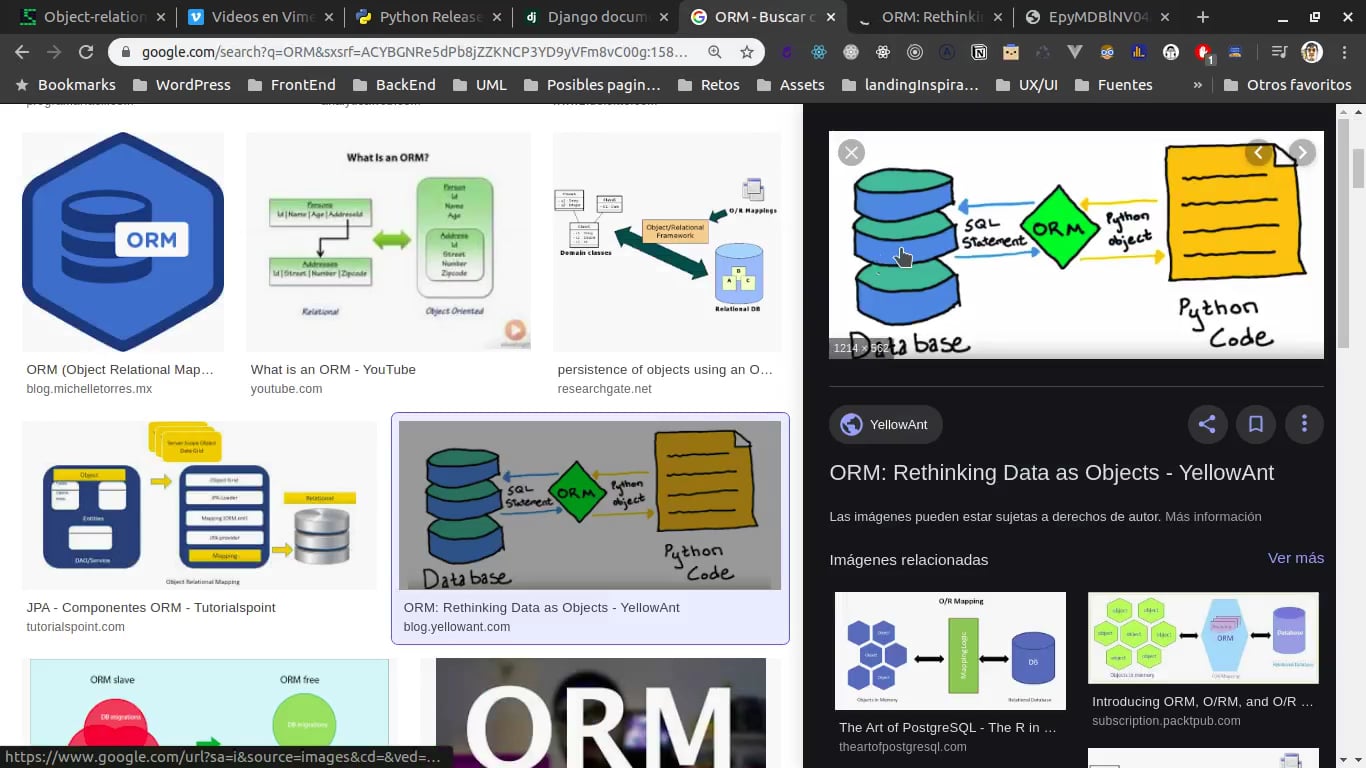This screenshot has width=1366, height=768.
Task: Click the tutorialspoint.com source text
Action: coord(75,627)
